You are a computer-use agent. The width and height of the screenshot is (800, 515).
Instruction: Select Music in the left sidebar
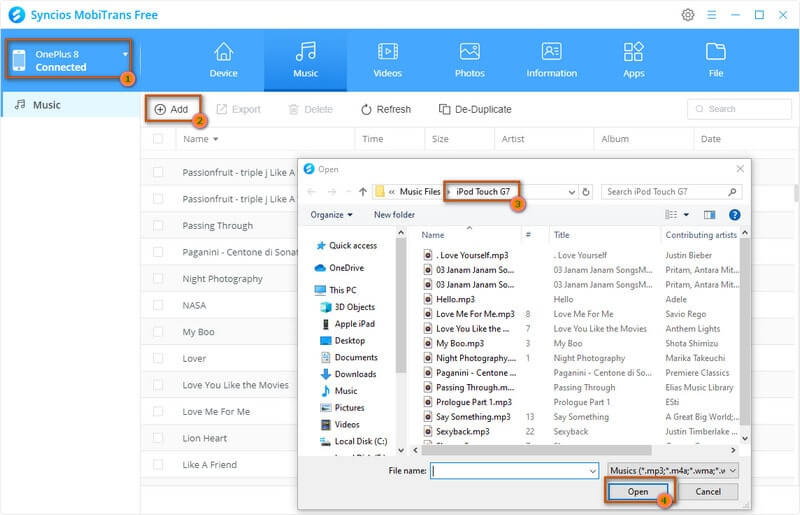point(70,105)
